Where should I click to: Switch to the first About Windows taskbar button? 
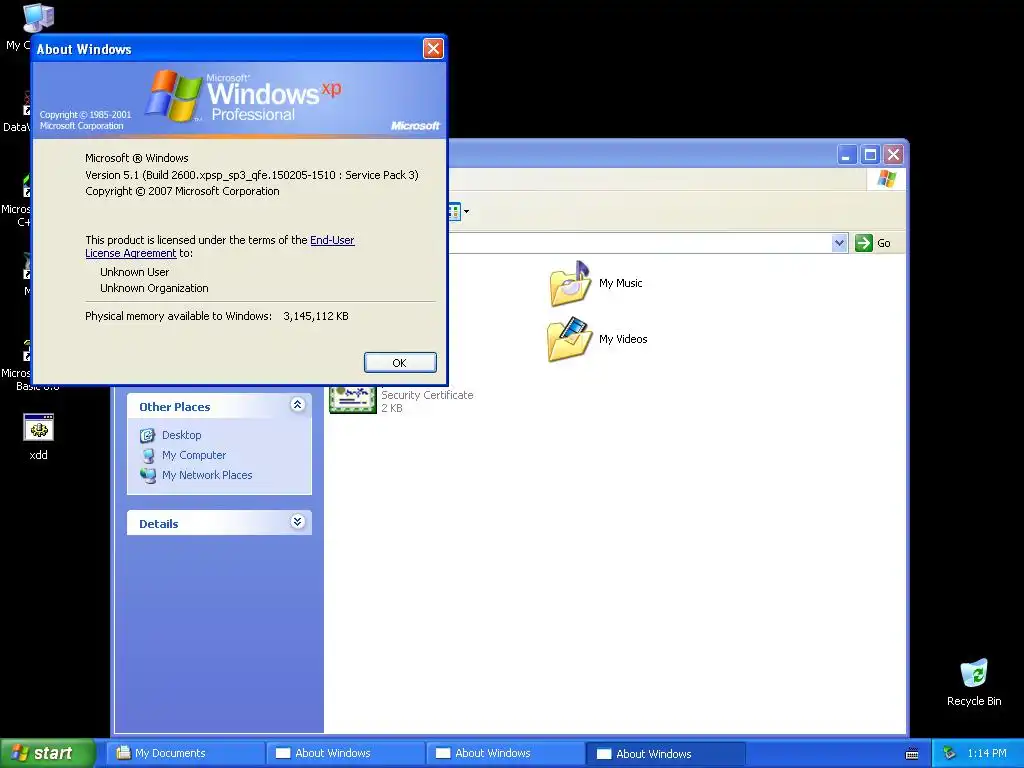(x=346, y=753)
